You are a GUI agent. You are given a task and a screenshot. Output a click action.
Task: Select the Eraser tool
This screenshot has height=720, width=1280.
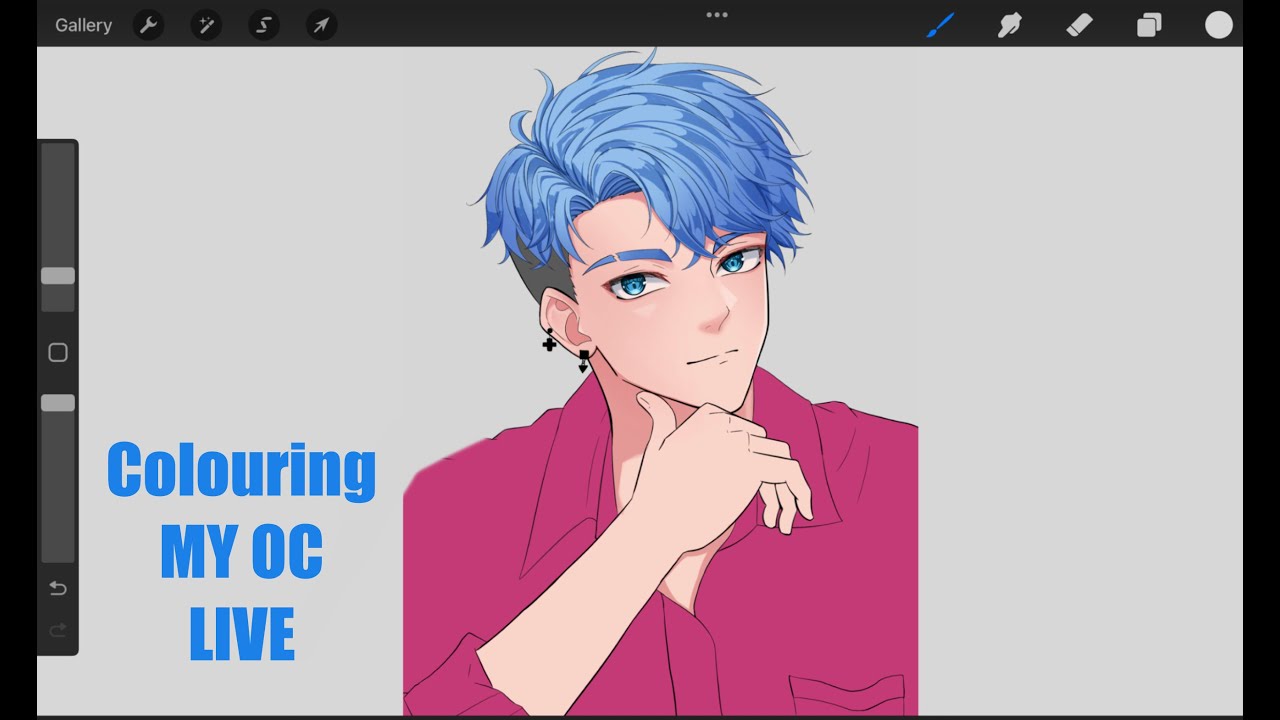click(1080, 25)
